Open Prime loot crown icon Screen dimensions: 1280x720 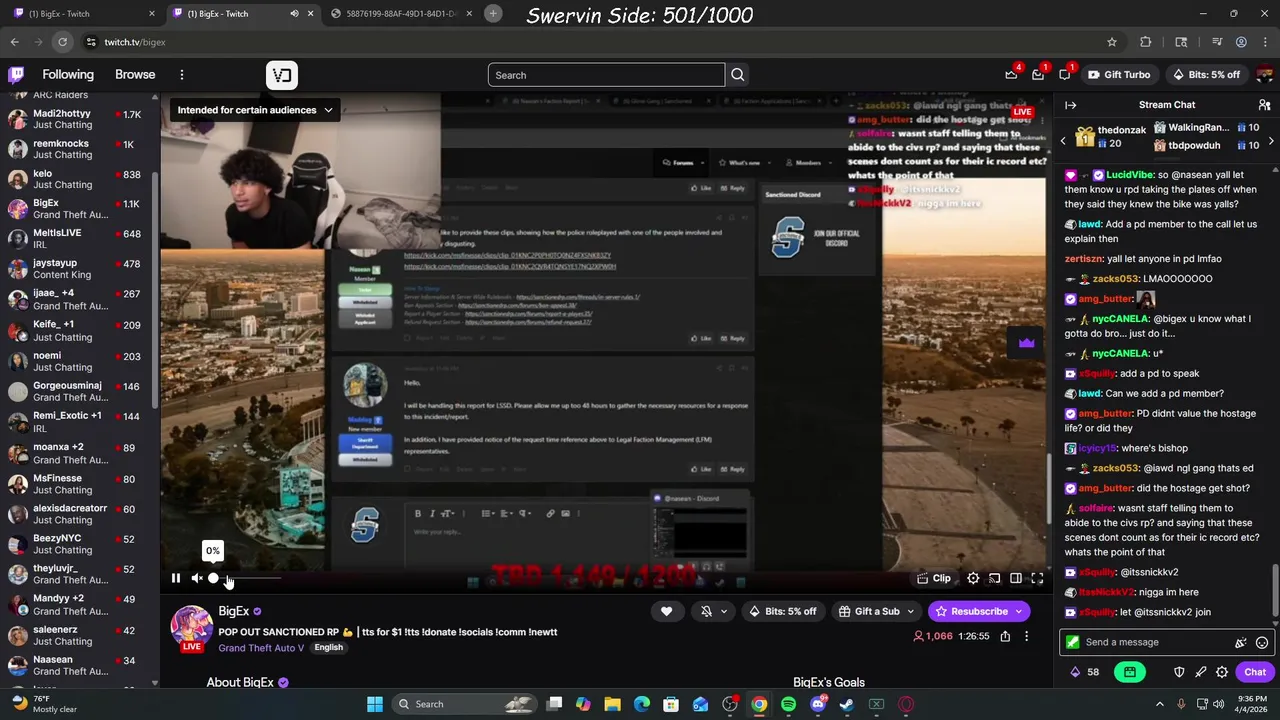[x=1011, y=75]
